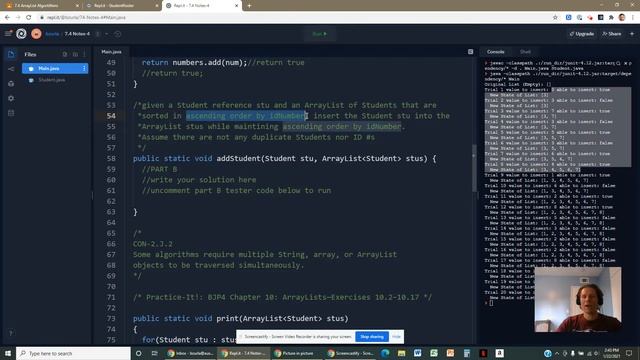This screenshot has height=360, width=640.
Task: Add a new folder in Files panel
Action: 75,54
